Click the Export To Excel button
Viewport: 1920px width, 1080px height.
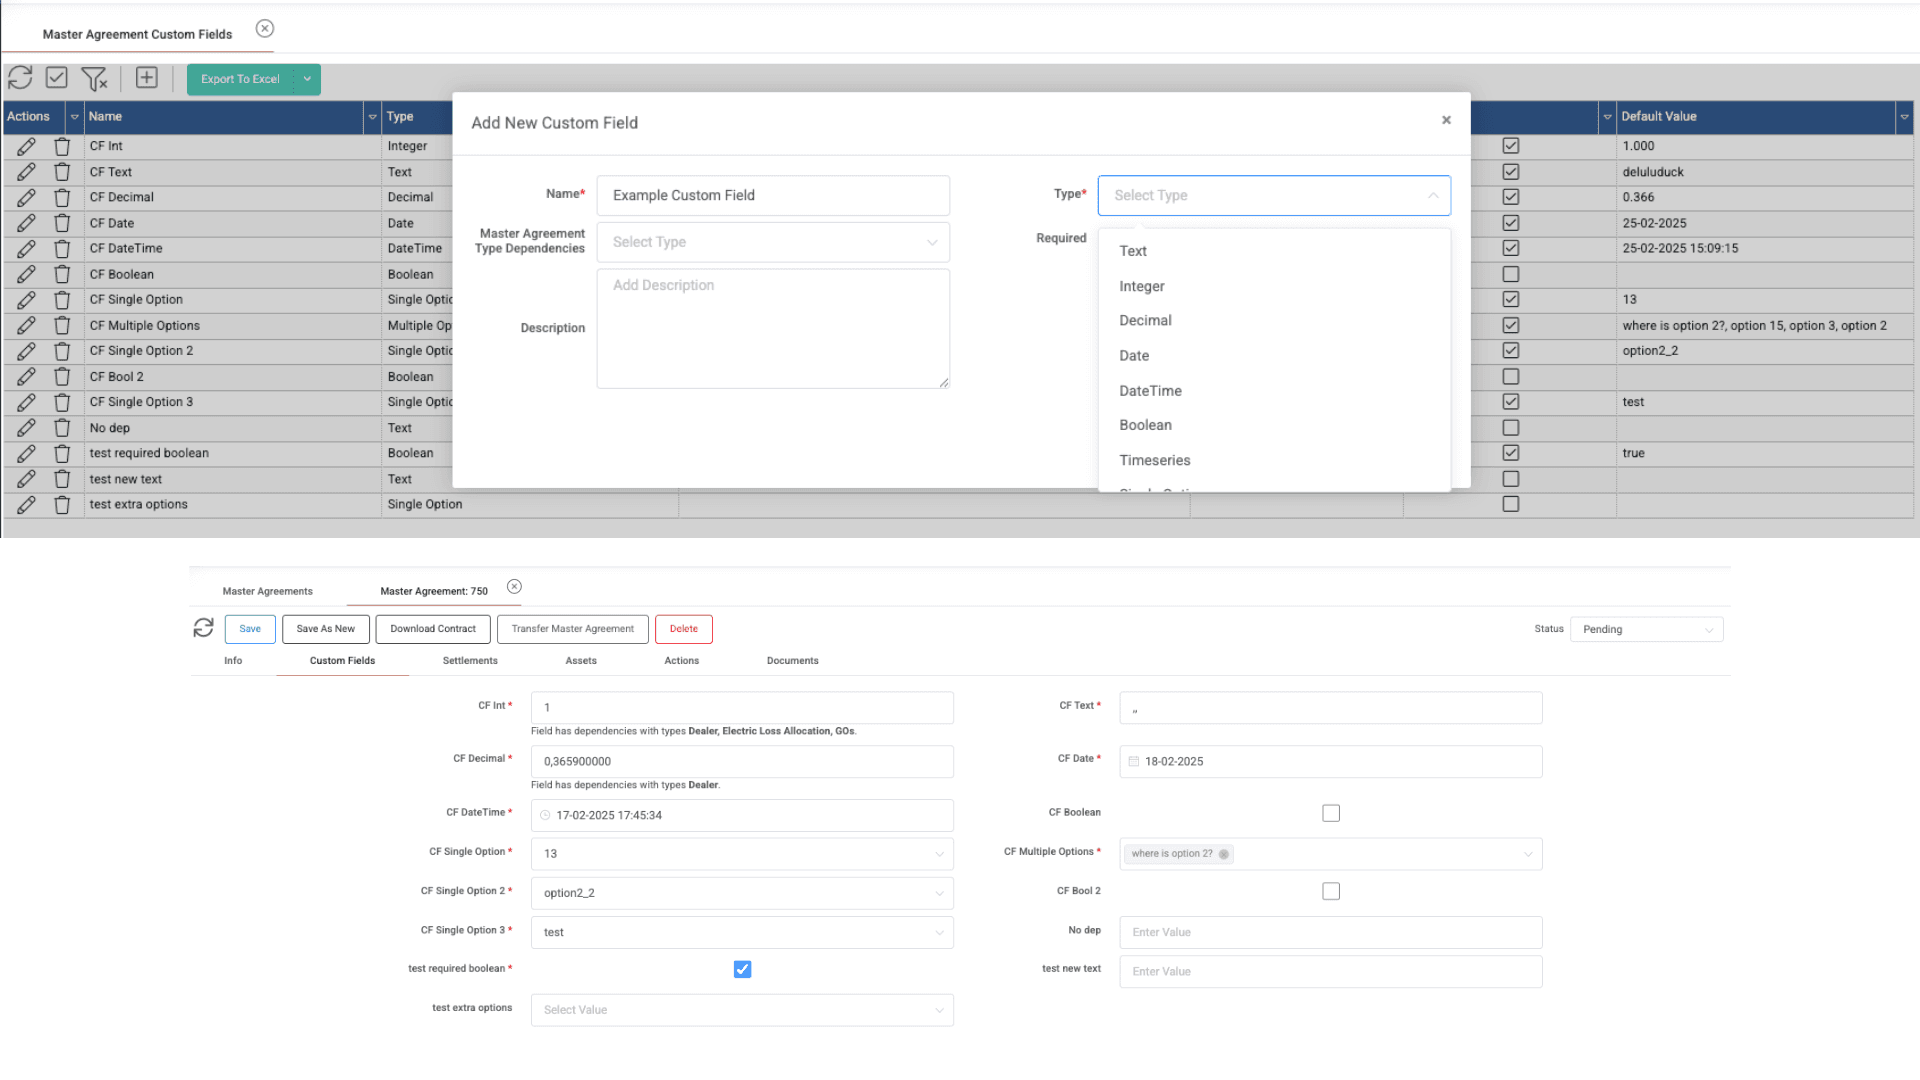(x=240, y=79)
